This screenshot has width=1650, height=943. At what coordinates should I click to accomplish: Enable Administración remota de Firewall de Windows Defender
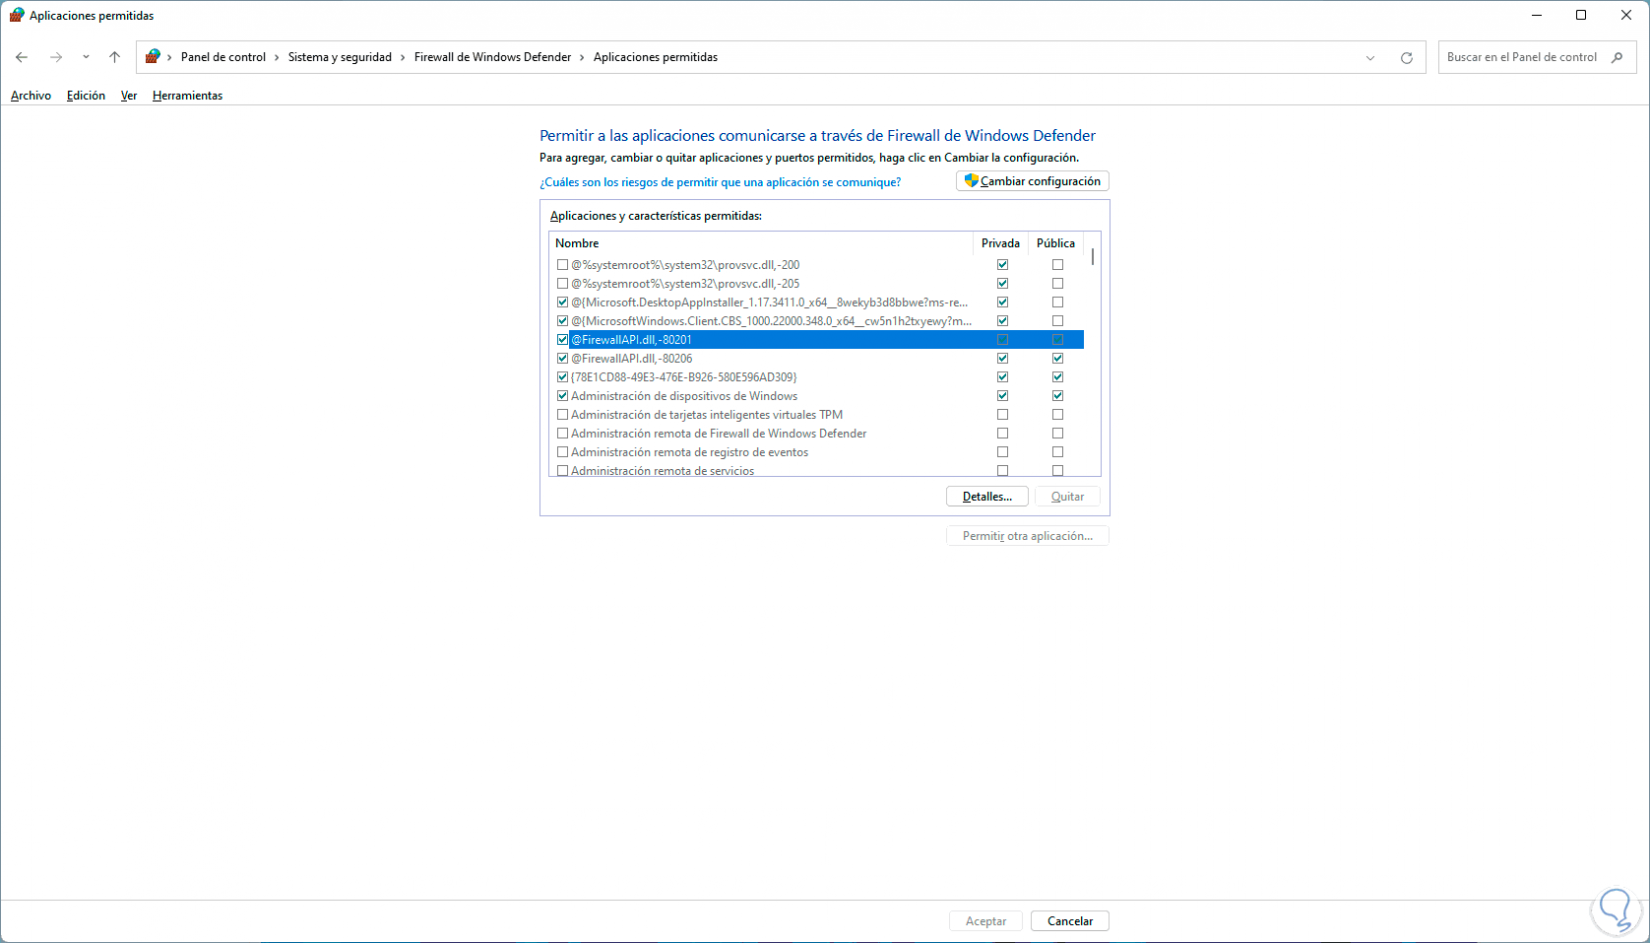pyautogui.click(x=562, y=434)
